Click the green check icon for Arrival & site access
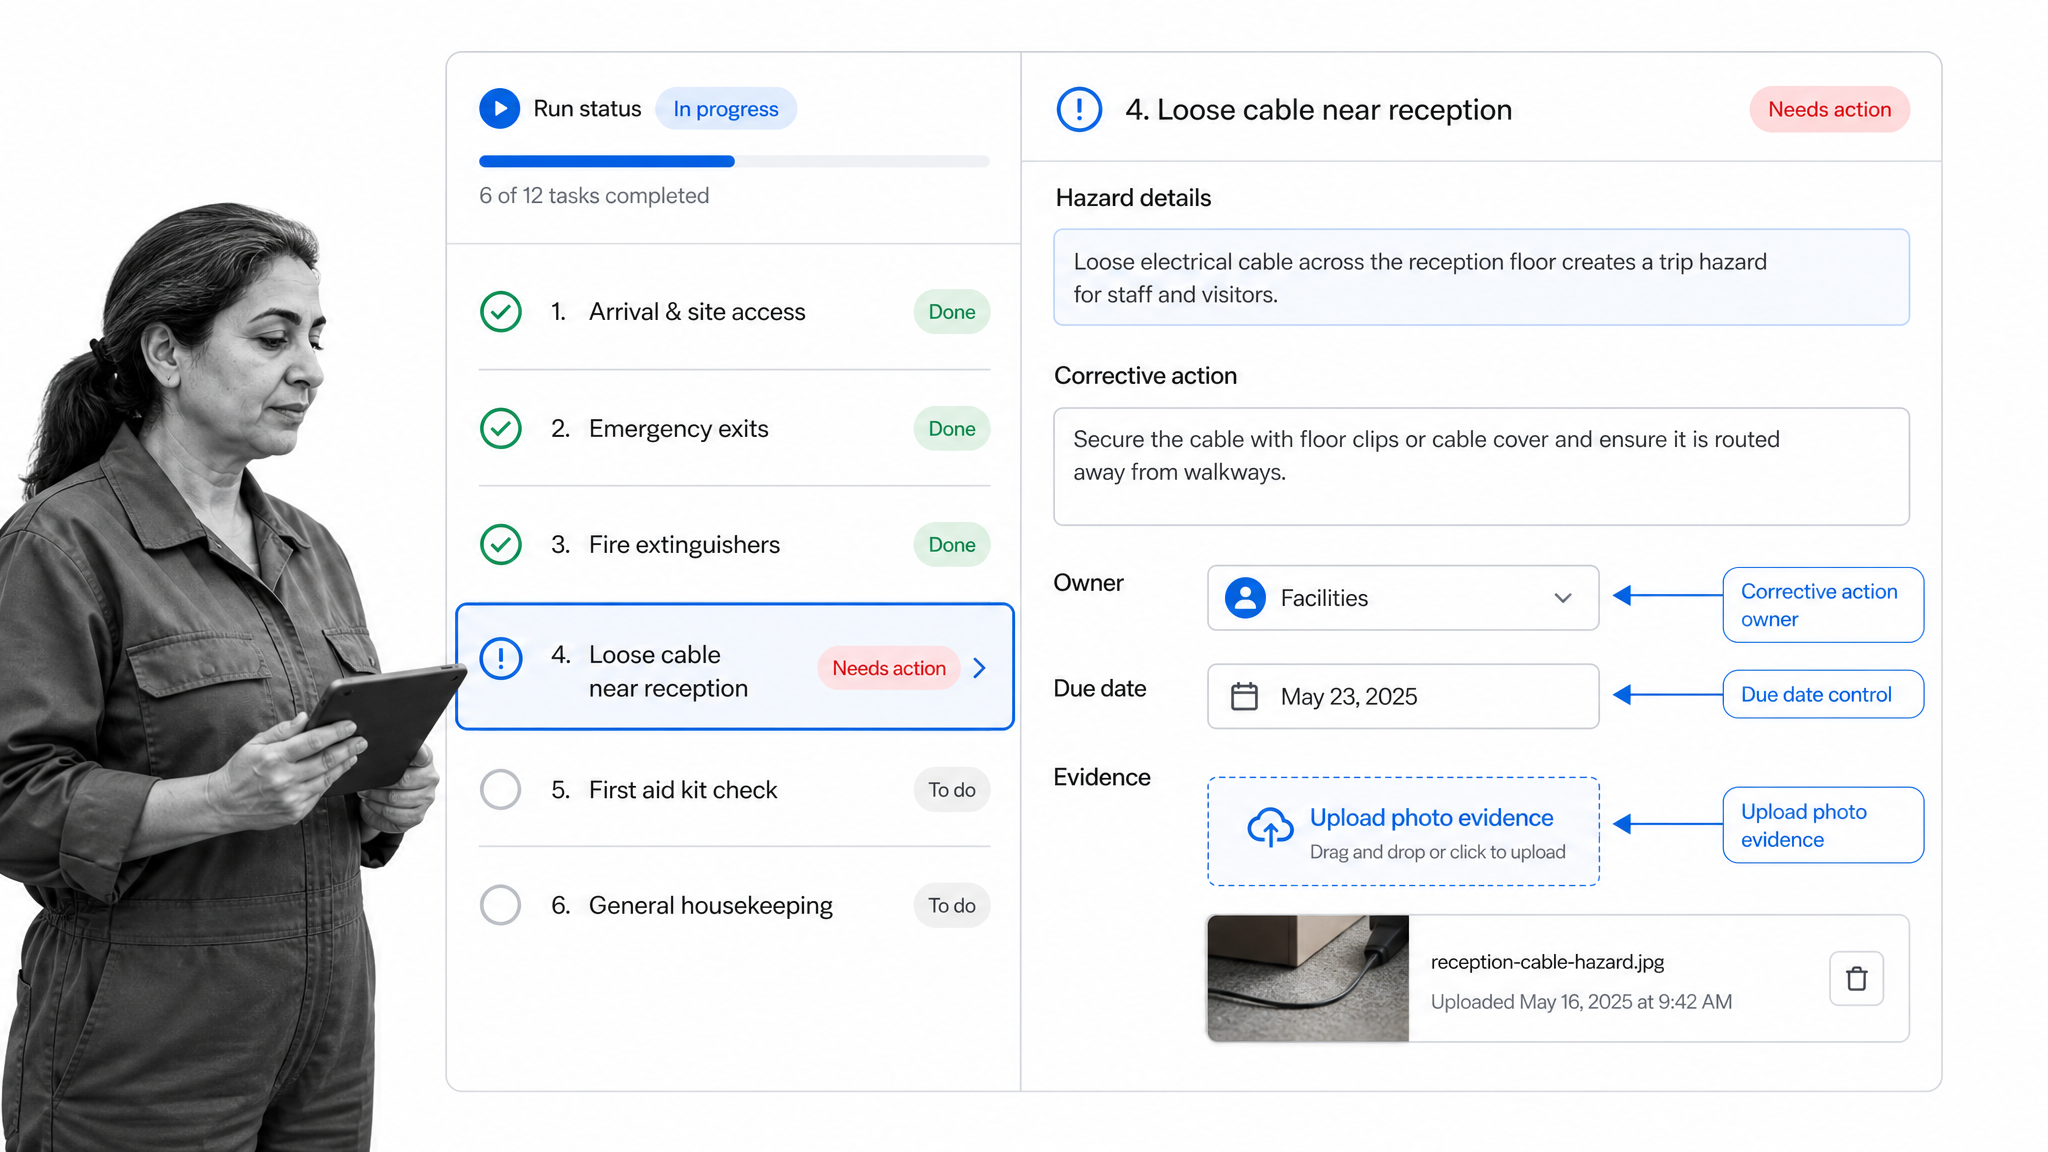 501,312
